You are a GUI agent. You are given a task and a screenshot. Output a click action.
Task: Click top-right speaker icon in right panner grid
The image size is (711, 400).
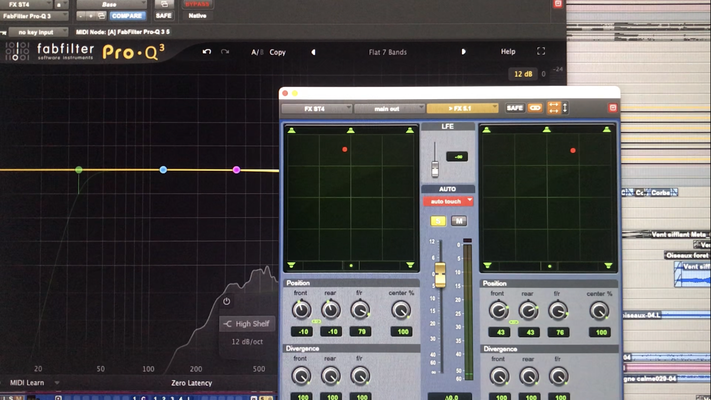coord(607,130)
